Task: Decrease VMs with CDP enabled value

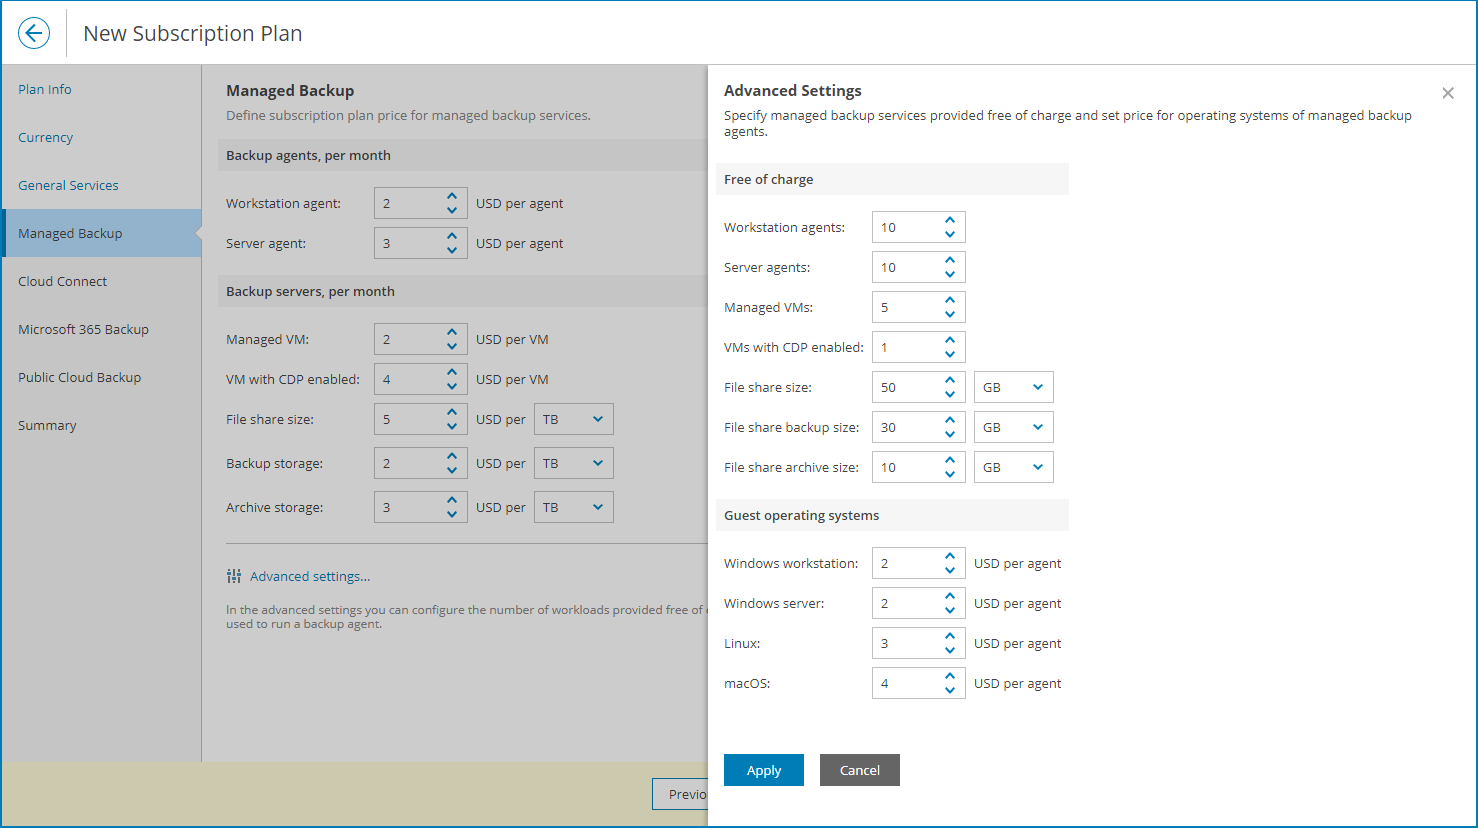Action: tap(950, 354)
